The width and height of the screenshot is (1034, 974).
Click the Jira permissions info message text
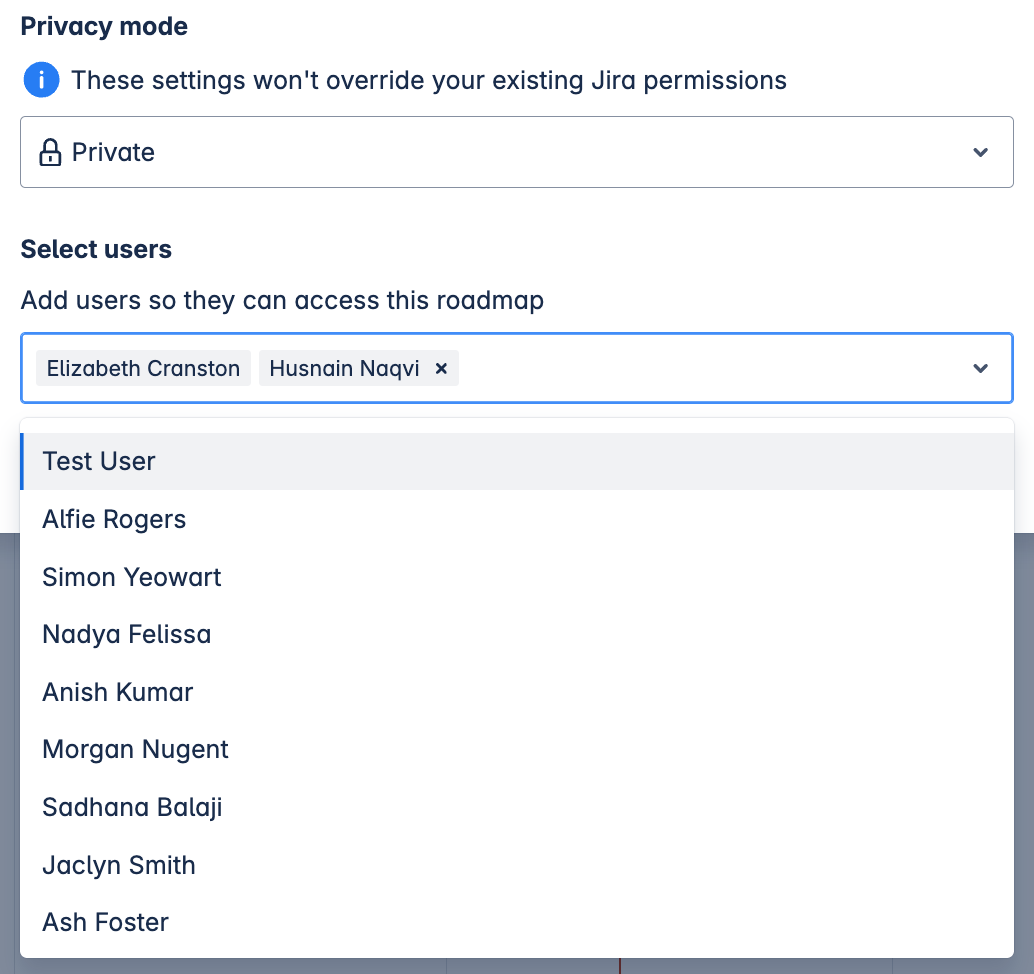point(428,80)
